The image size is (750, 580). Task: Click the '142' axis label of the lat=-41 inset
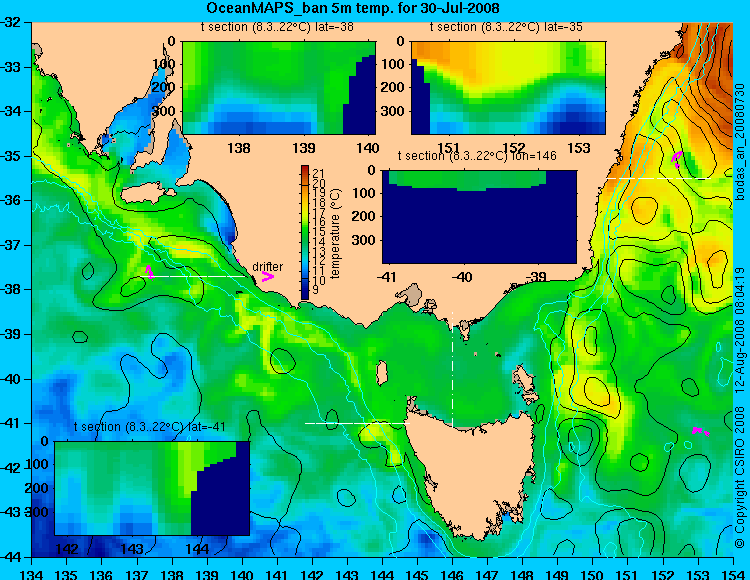pyautogui.click(x=67, y=548)
